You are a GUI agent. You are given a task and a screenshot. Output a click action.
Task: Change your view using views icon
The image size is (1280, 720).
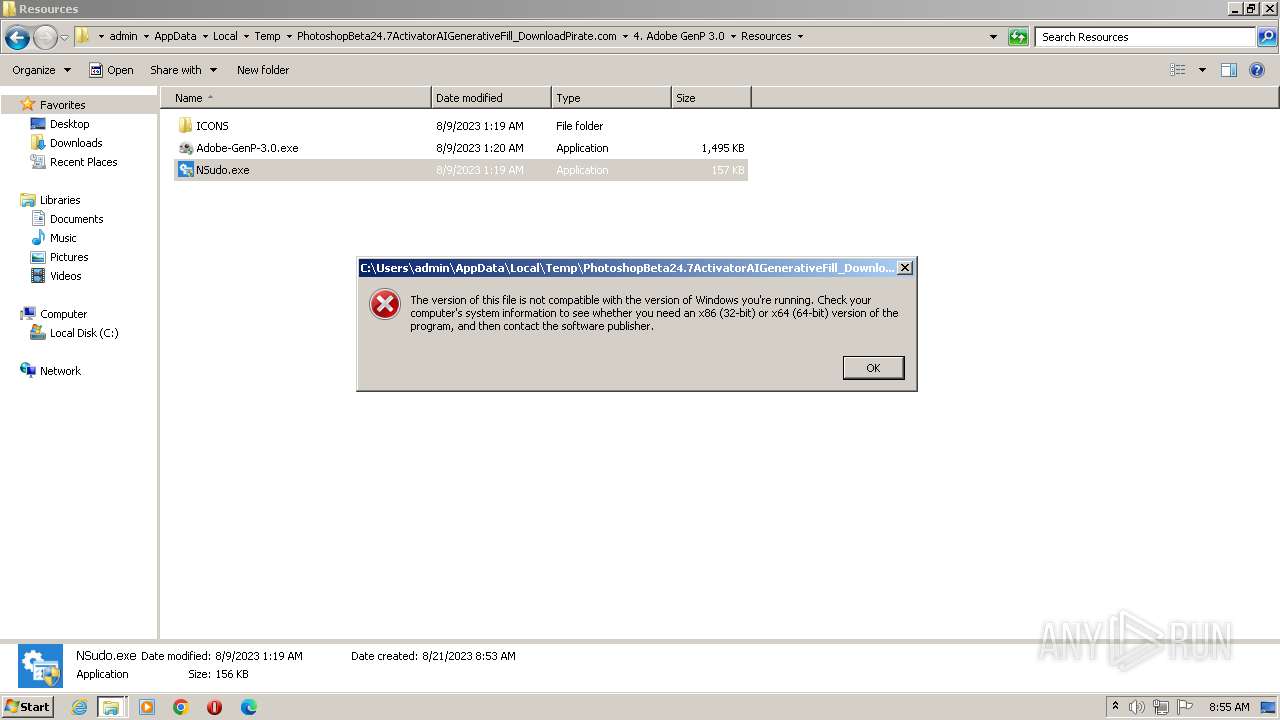coord(1178,70)
